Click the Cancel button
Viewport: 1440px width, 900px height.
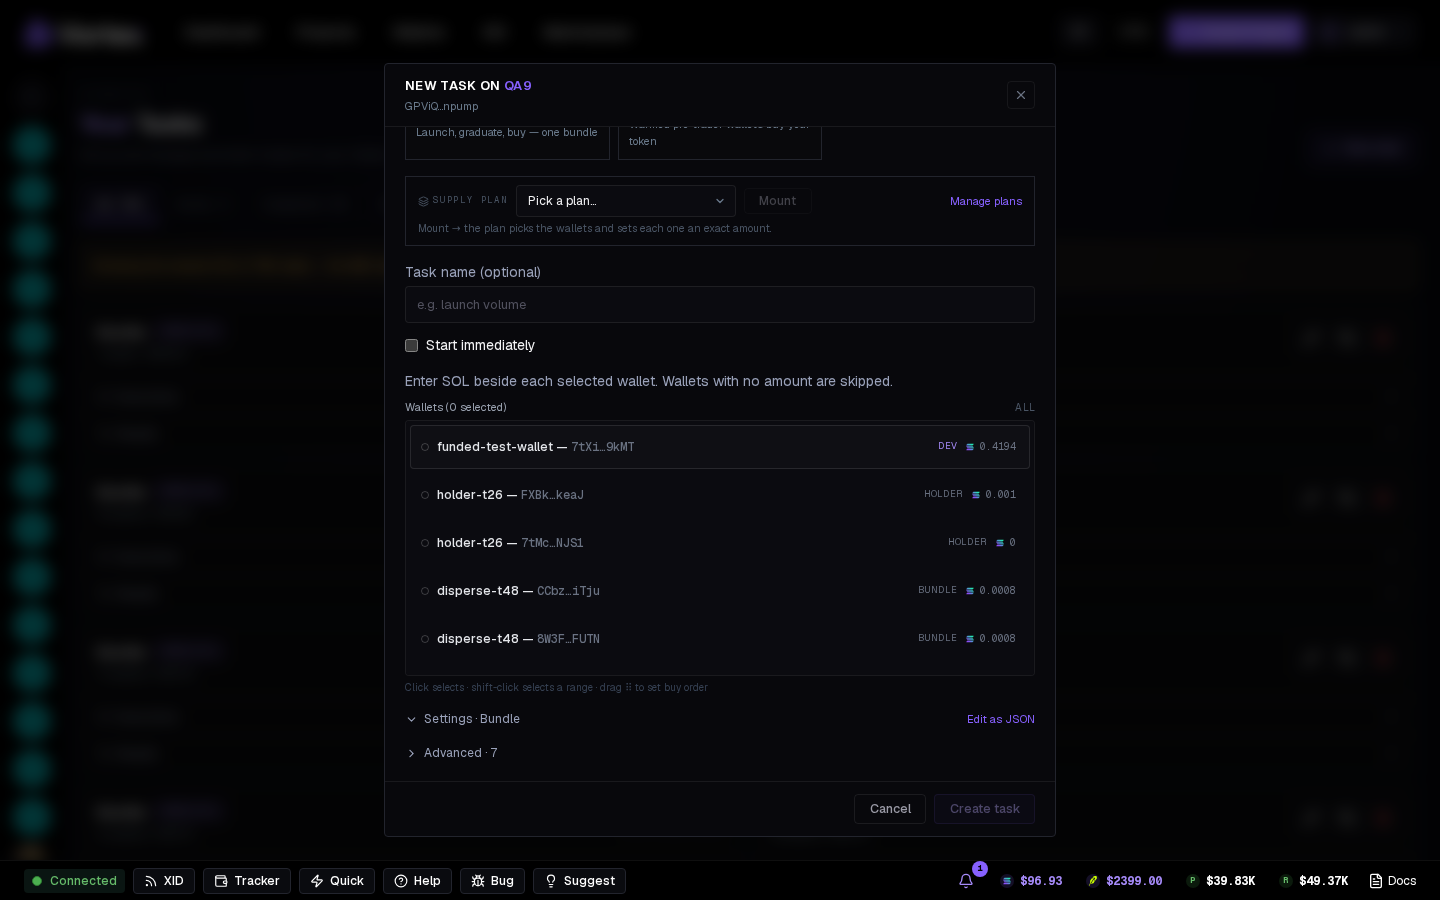coord(890,809)
